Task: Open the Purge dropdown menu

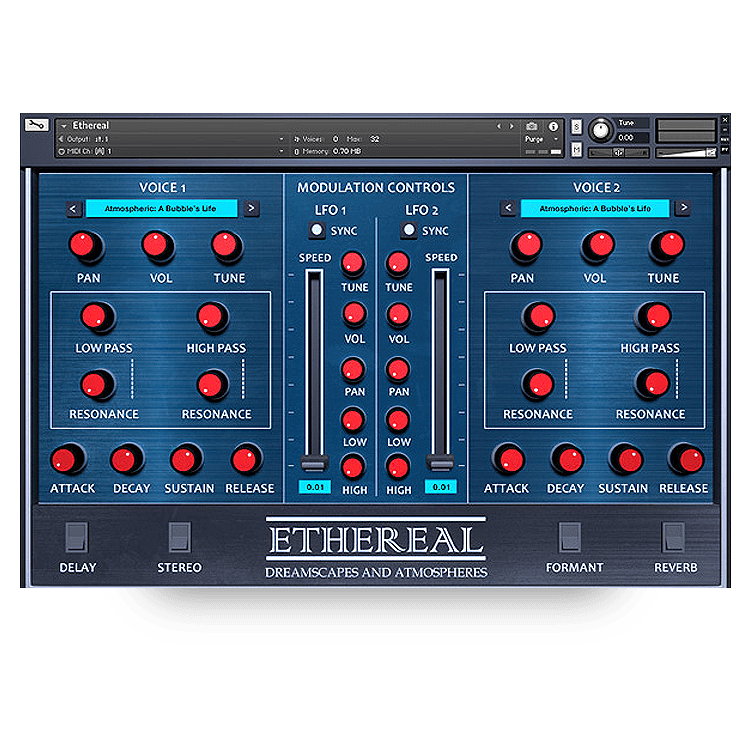Action: click(x=541, y=139)
